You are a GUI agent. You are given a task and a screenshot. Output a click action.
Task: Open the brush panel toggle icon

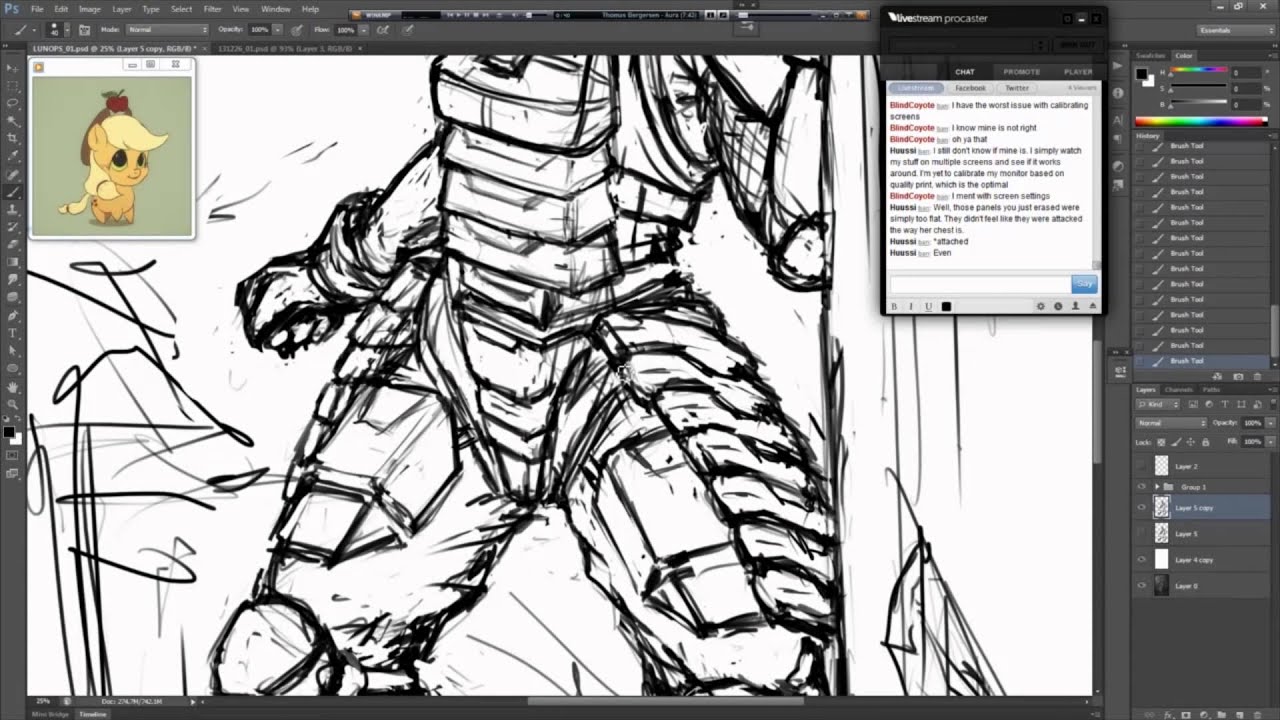tap(83, 30)
